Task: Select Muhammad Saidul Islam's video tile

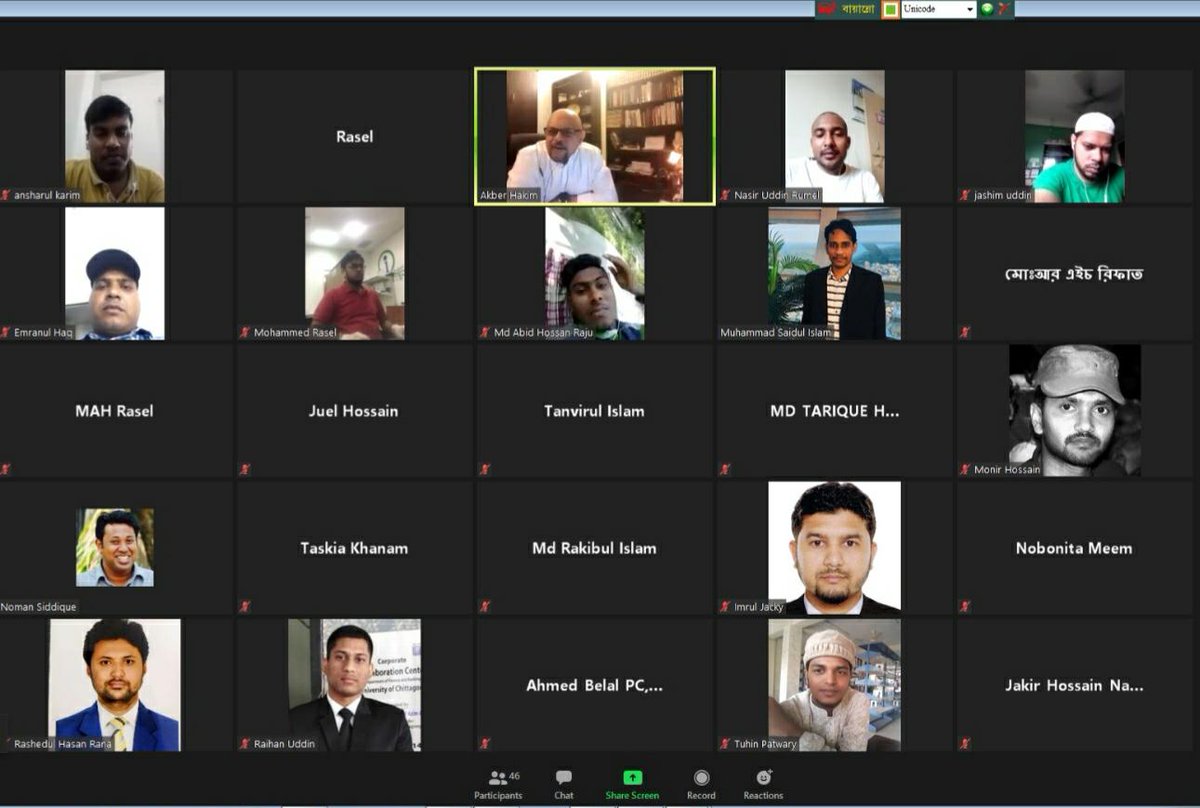Action: tap(835, 273)
